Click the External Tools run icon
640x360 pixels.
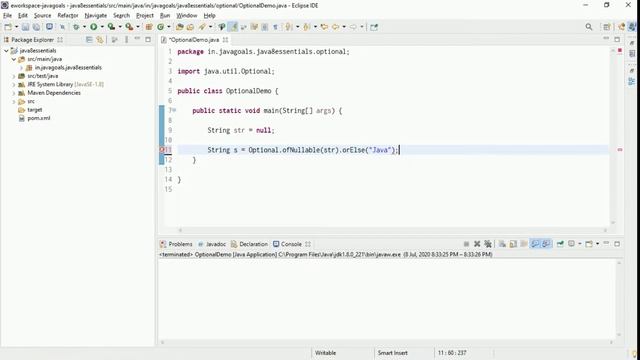(129, 27)
